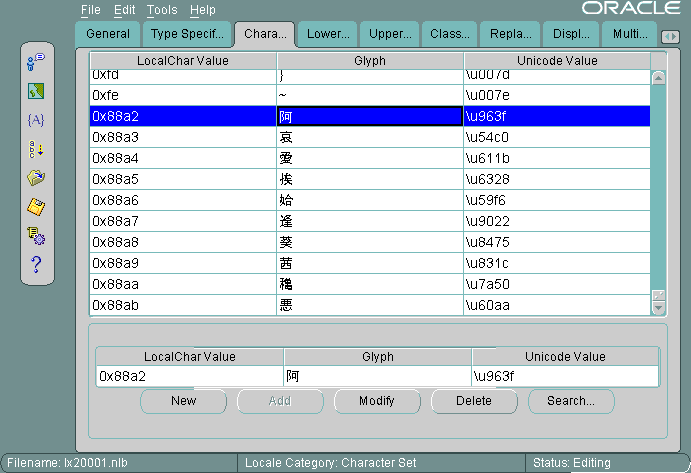Screen dimensions: 691x473
Task: Open the Tools menu
Action: click(x=161, y=10)
